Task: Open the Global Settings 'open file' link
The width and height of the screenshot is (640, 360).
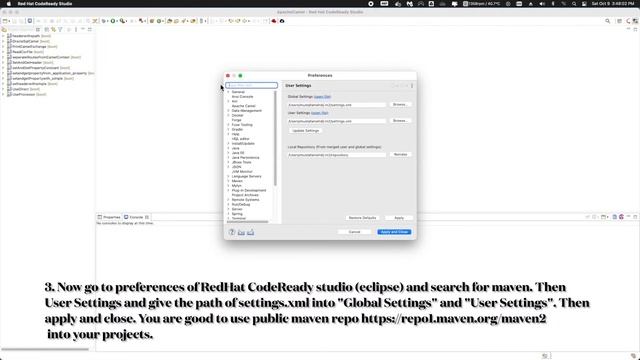Action: pos(322,97)
